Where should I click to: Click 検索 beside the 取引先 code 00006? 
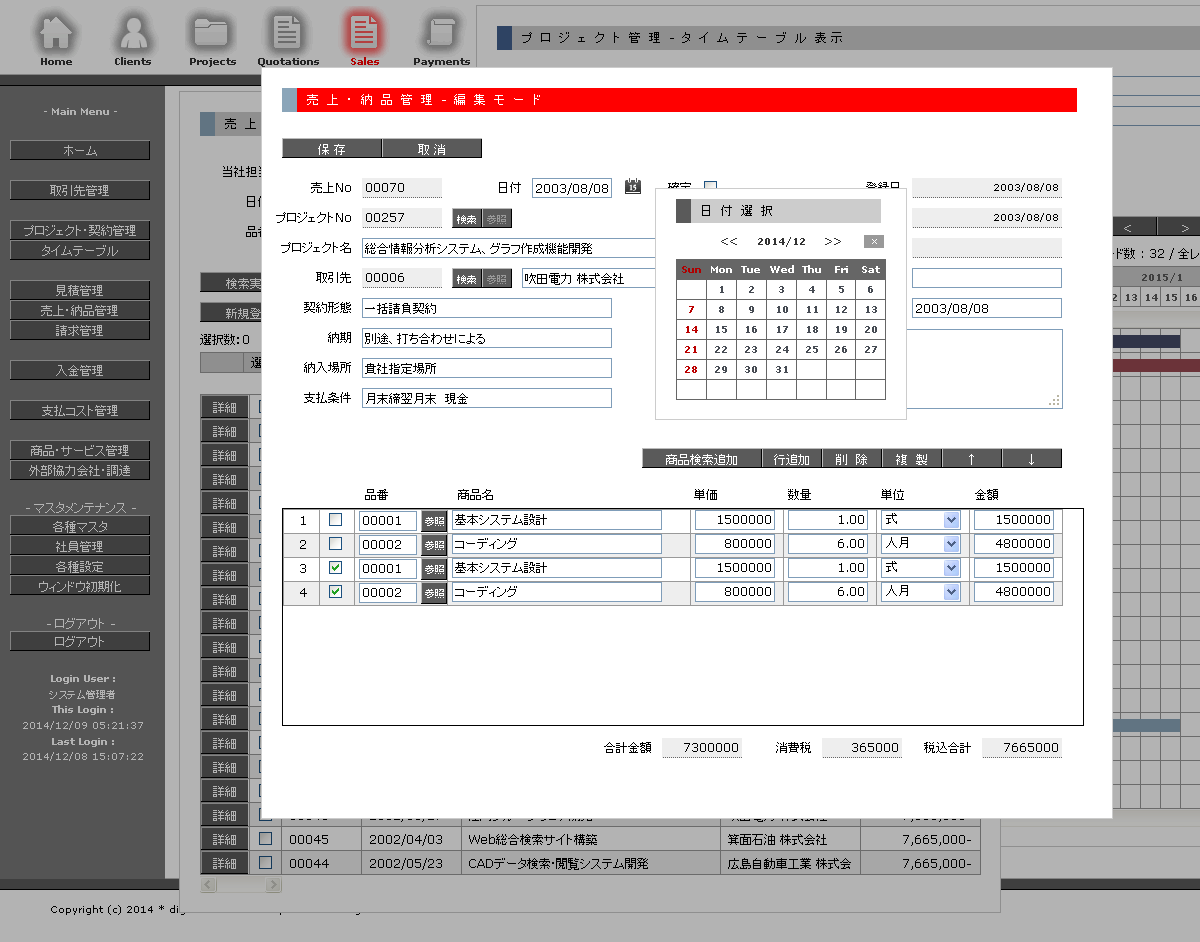click(467, 279)
